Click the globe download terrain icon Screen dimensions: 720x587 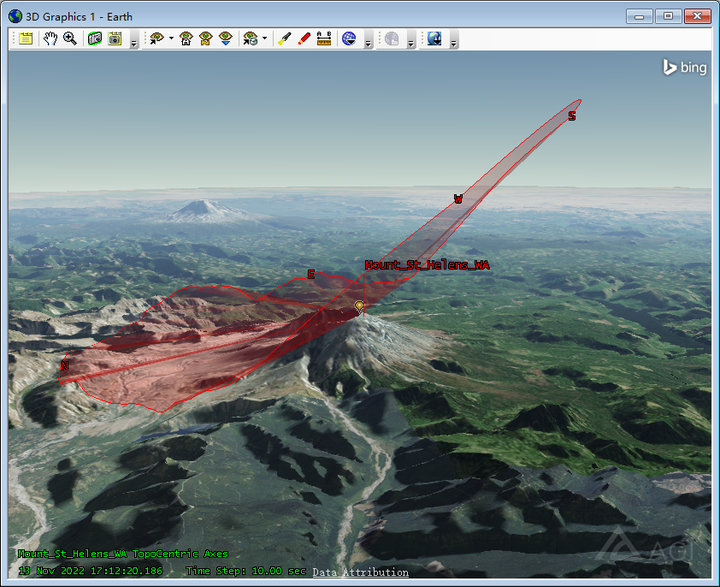(x=434, y=39)
